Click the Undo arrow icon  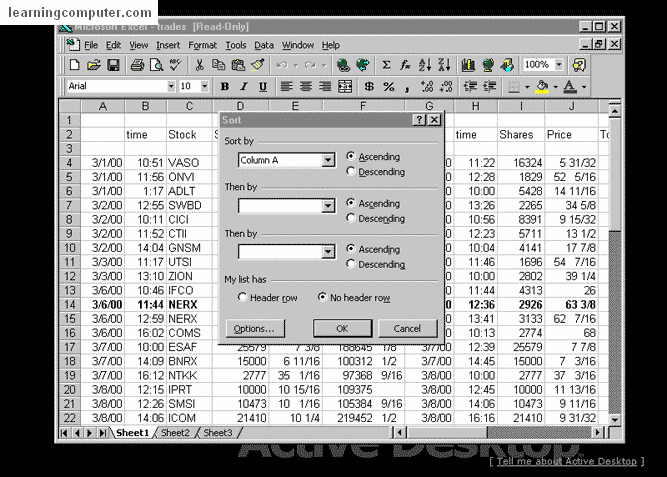[x=282, y=65]
